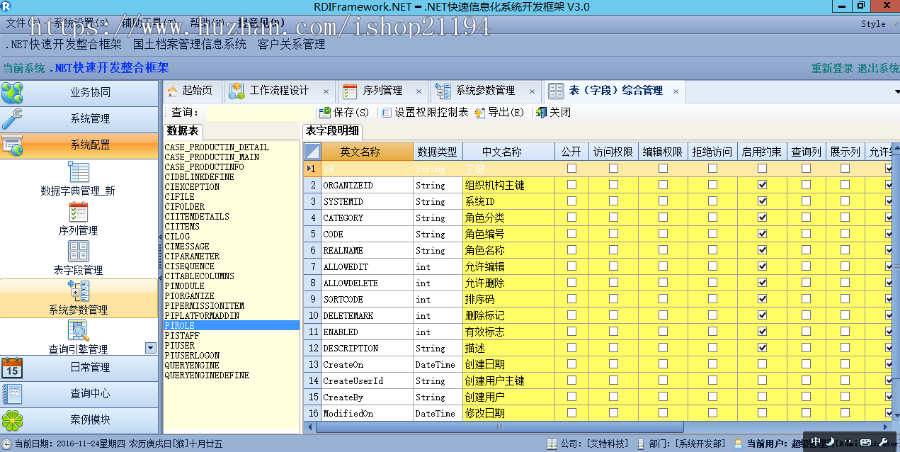
Task: Enable 启用约束 for CreateOn row
Action: (762, 364)
